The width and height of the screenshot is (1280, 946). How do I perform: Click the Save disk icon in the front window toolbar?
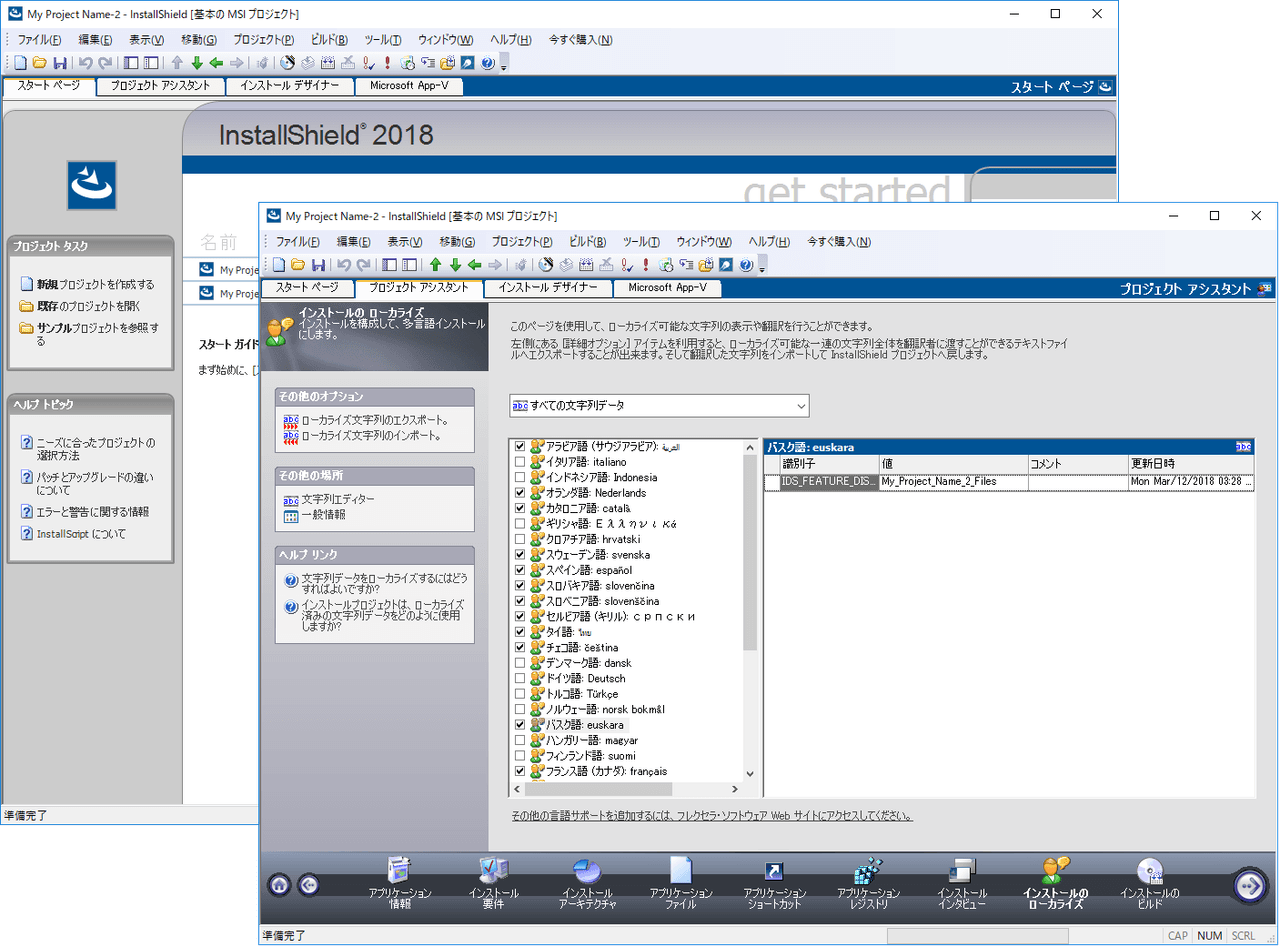coord(318,265)
